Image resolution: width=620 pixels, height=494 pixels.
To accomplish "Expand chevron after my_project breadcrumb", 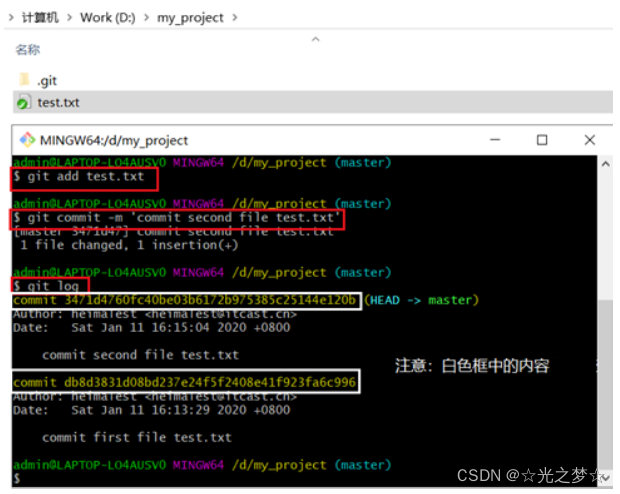I will [235, 17].
